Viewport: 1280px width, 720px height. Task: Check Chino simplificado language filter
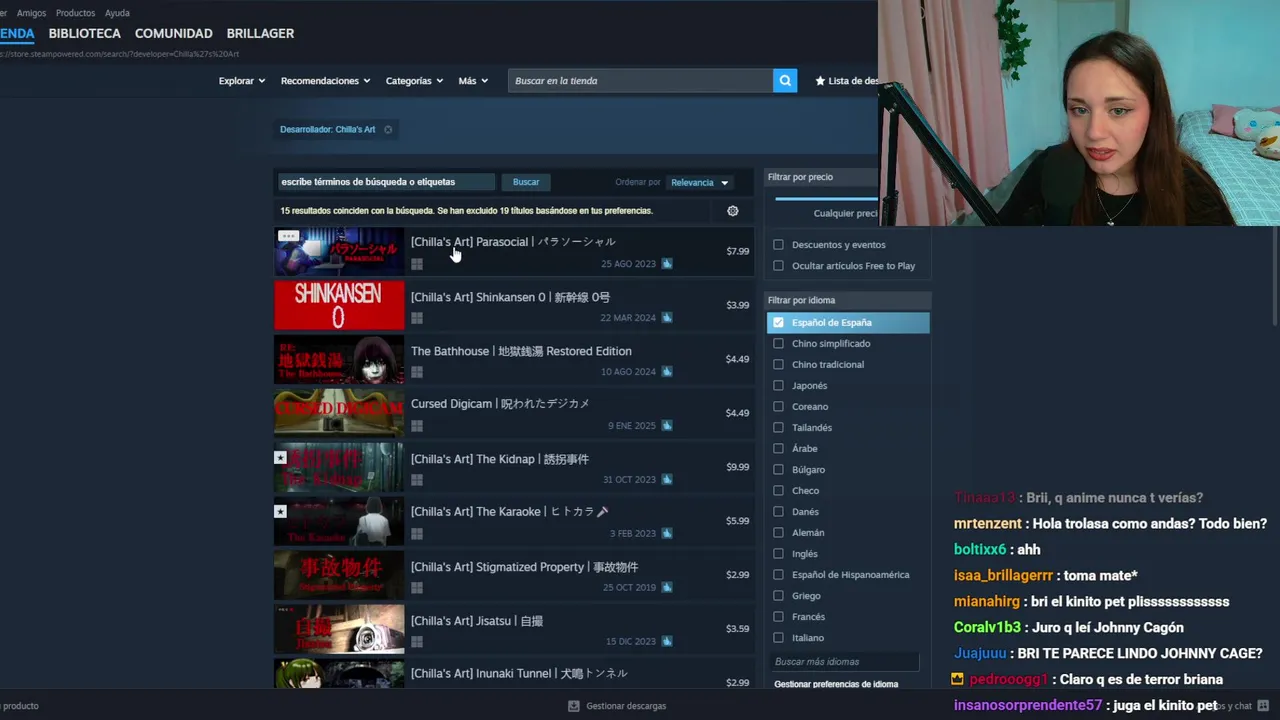pyautogui.click(x=778, y=344)
